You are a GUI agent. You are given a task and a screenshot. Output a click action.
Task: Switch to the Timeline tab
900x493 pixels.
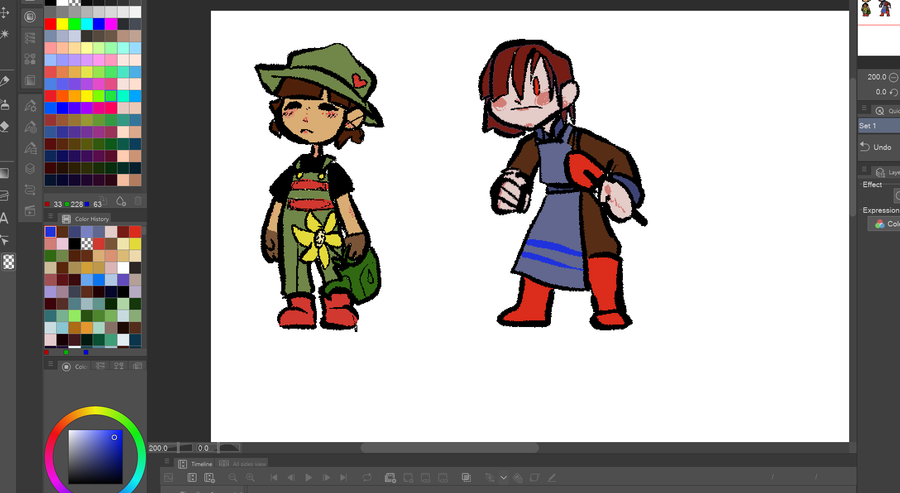pos(195,464)
